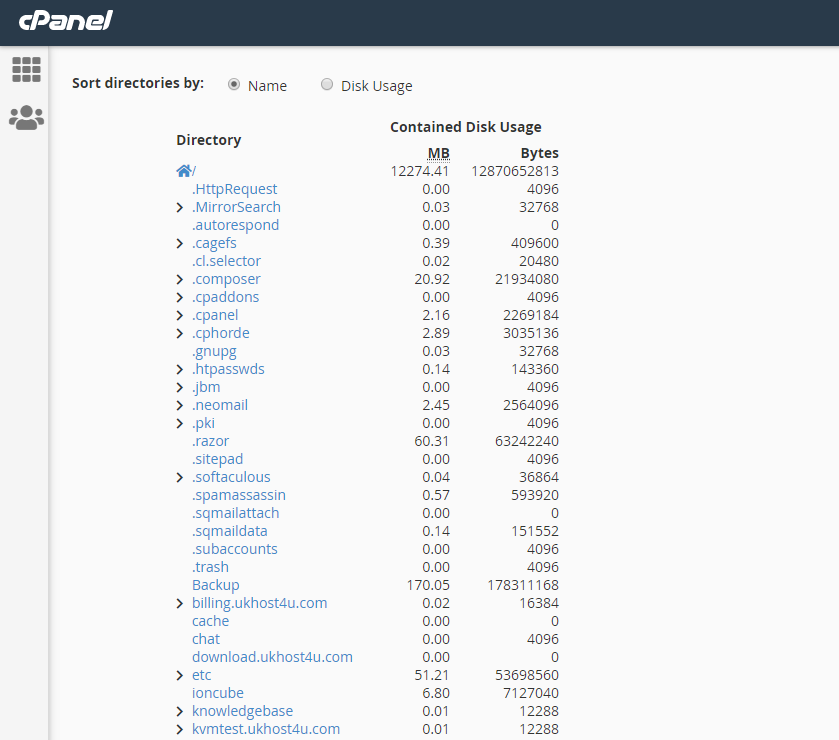Click the Directory column header
The width and height of the screenshot is (839, 740).
(209, 140)
